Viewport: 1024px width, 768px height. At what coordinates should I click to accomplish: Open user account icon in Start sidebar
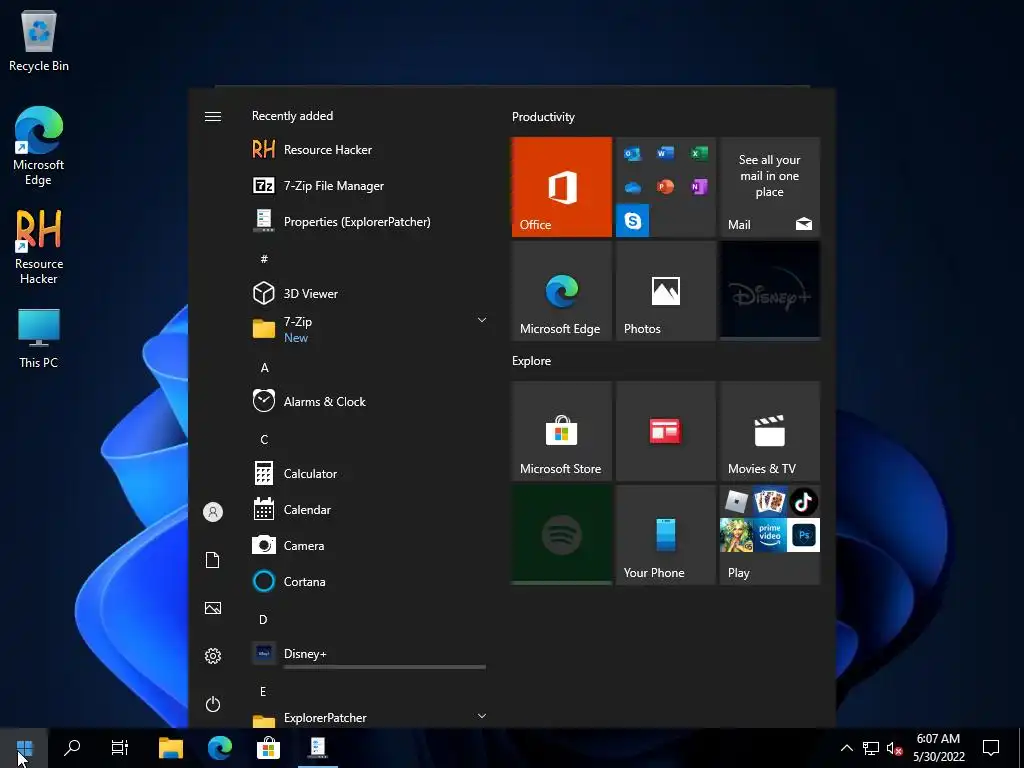coord(213,511)
